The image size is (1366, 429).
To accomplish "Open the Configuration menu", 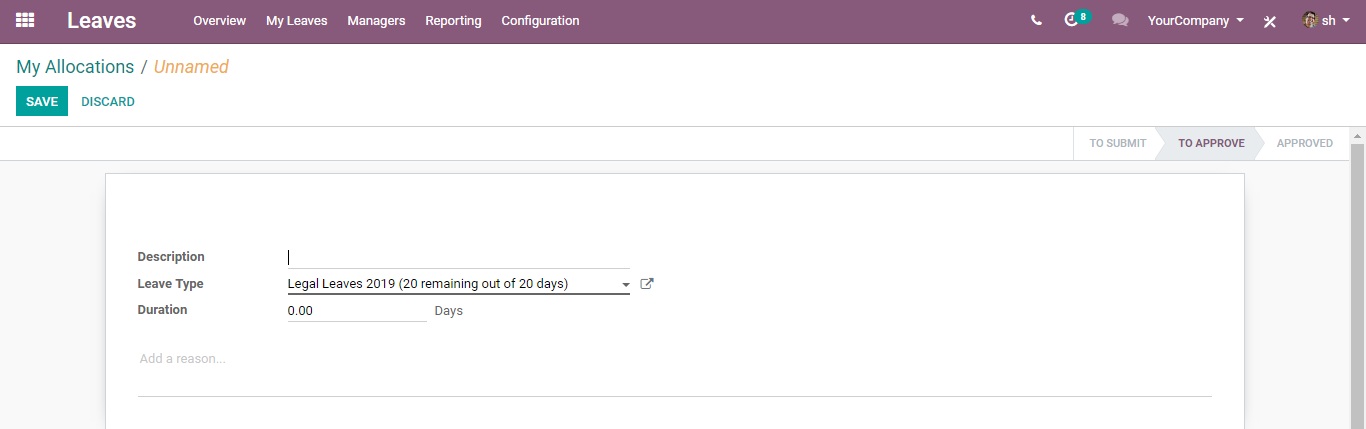I will [x=540, y=20].
